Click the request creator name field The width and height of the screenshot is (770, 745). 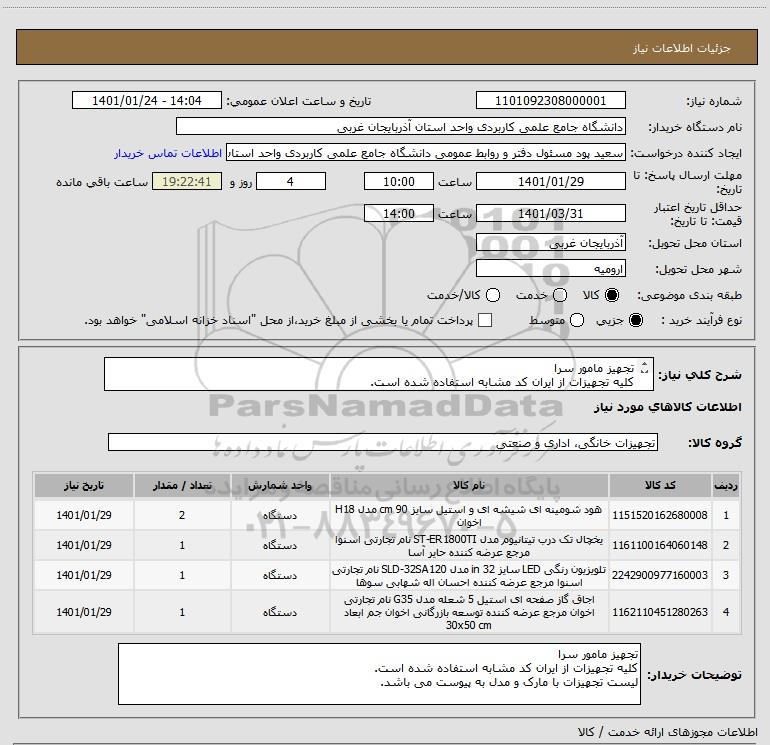click(426, 153)
